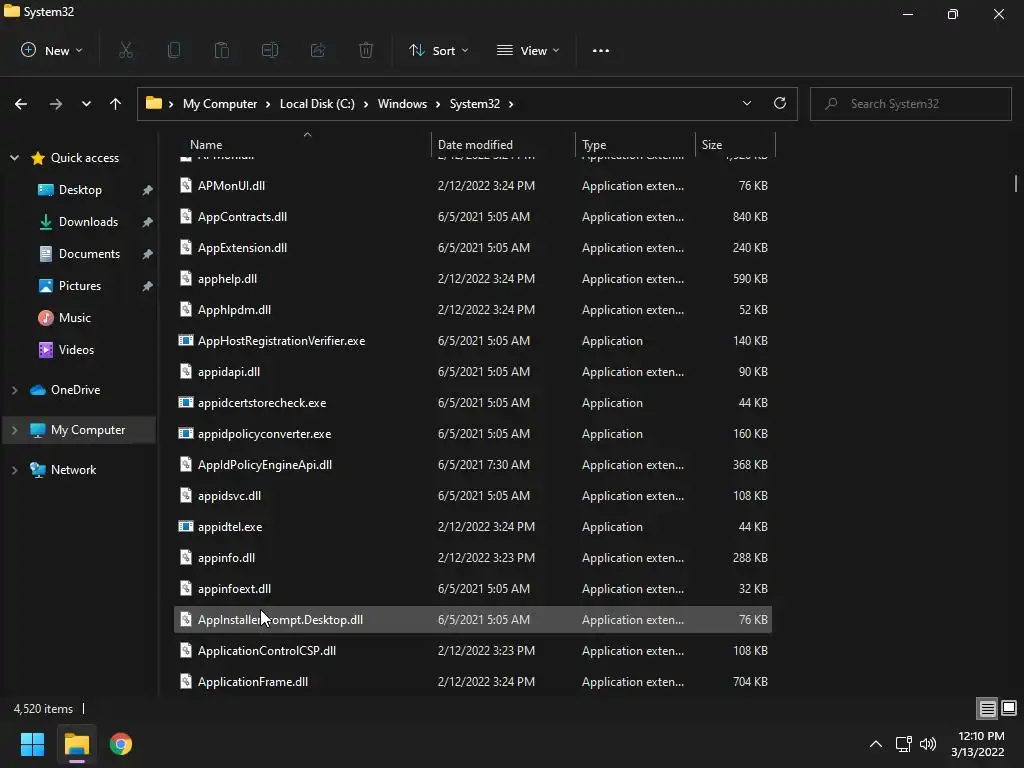Open the New dropdown menu
This screenshot has width=1024, height=768.
(52, 50)
